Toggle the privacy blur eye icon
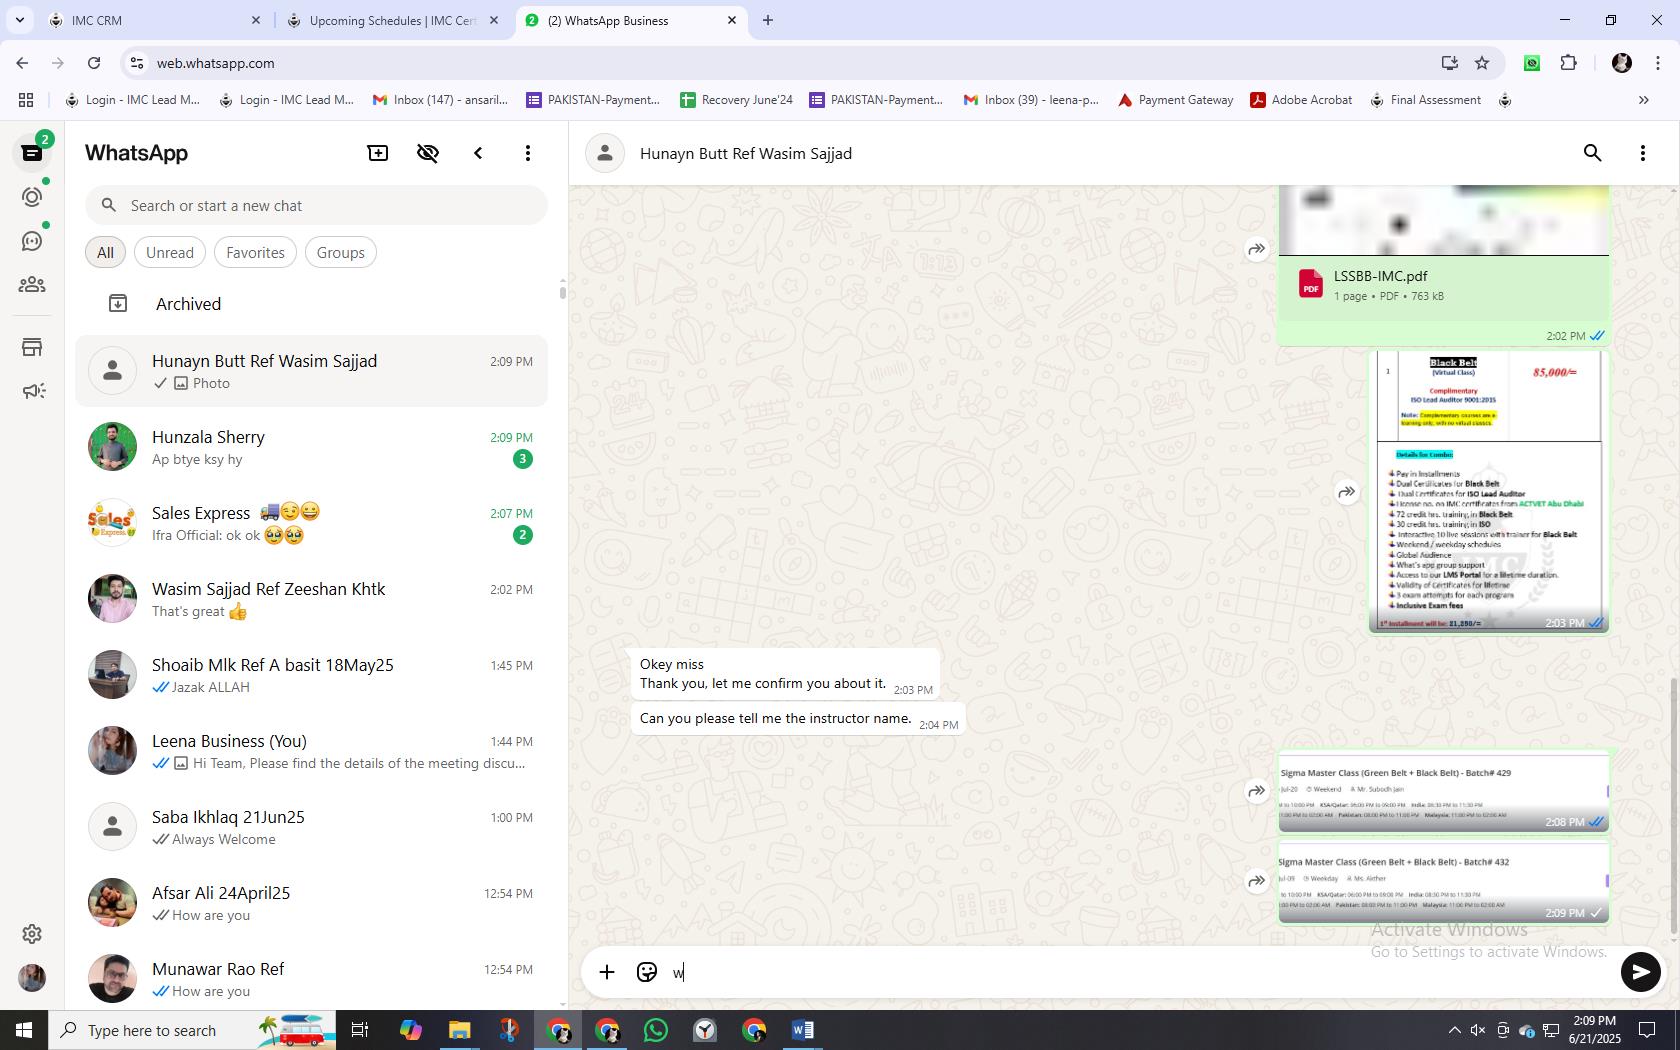 pyautogui.click(x=428, y=153)
